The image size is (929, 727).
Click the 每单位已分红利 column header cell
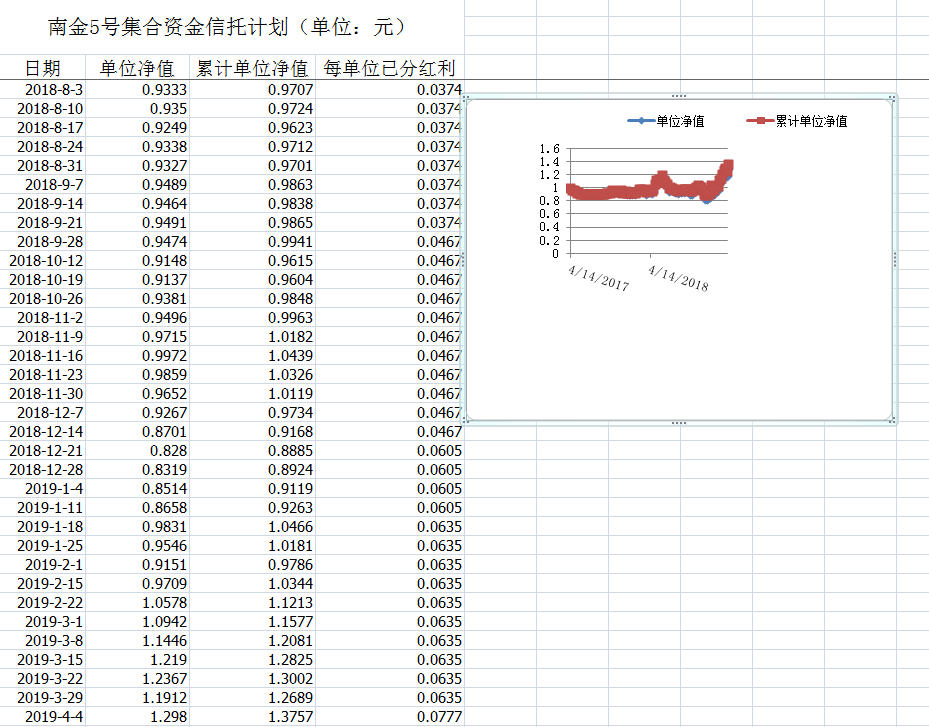tap(390, 68)
